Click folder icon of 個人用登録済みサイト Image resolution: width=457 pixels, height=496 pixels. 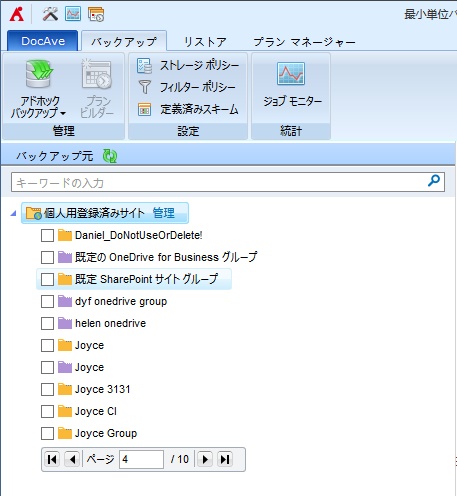(34, 213)
